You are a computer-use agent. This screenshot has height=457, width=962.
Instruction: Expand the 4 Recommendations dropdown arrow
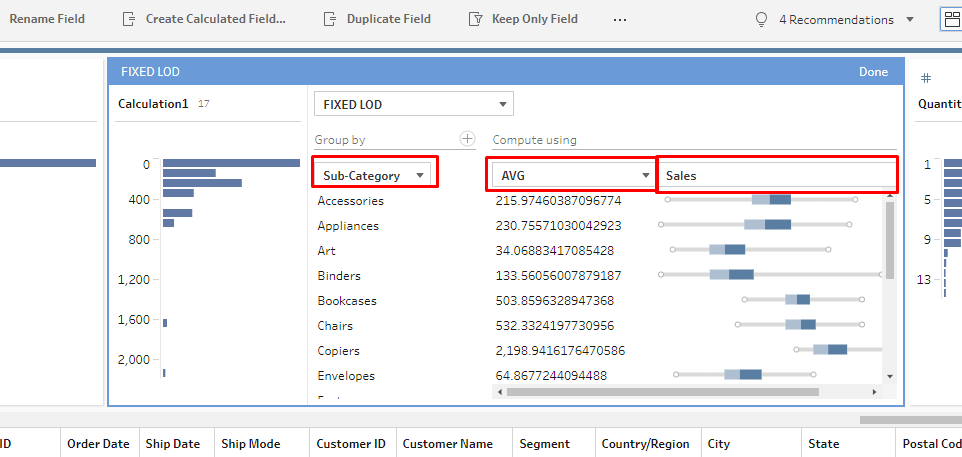(909, 19)
